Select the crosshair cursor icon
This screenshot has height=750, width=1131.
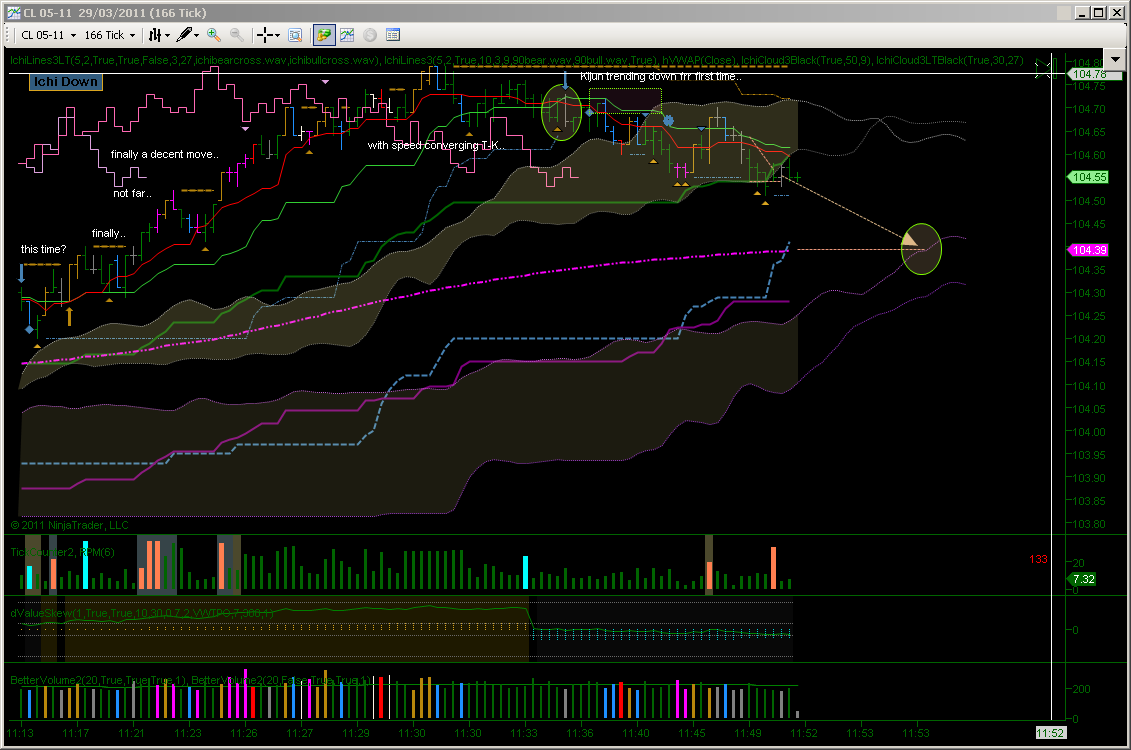pos(265,35)
